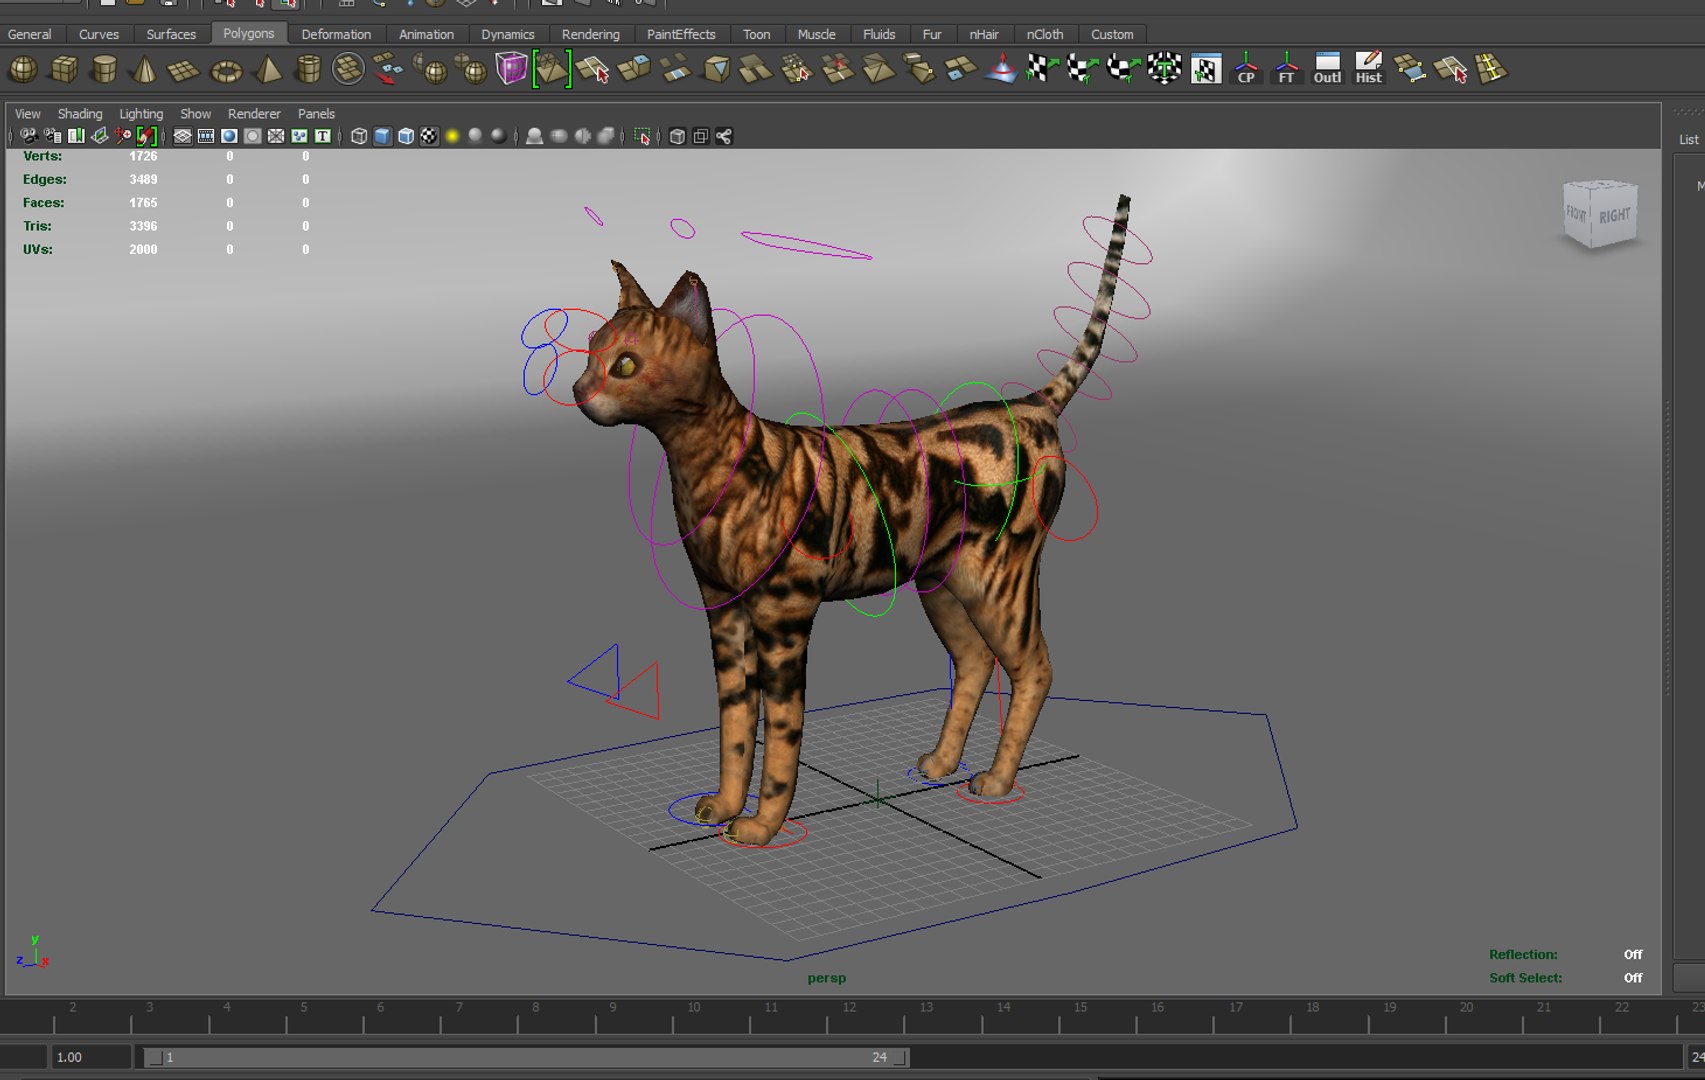Click the List menu in right panel

(x=1688, y=140)
